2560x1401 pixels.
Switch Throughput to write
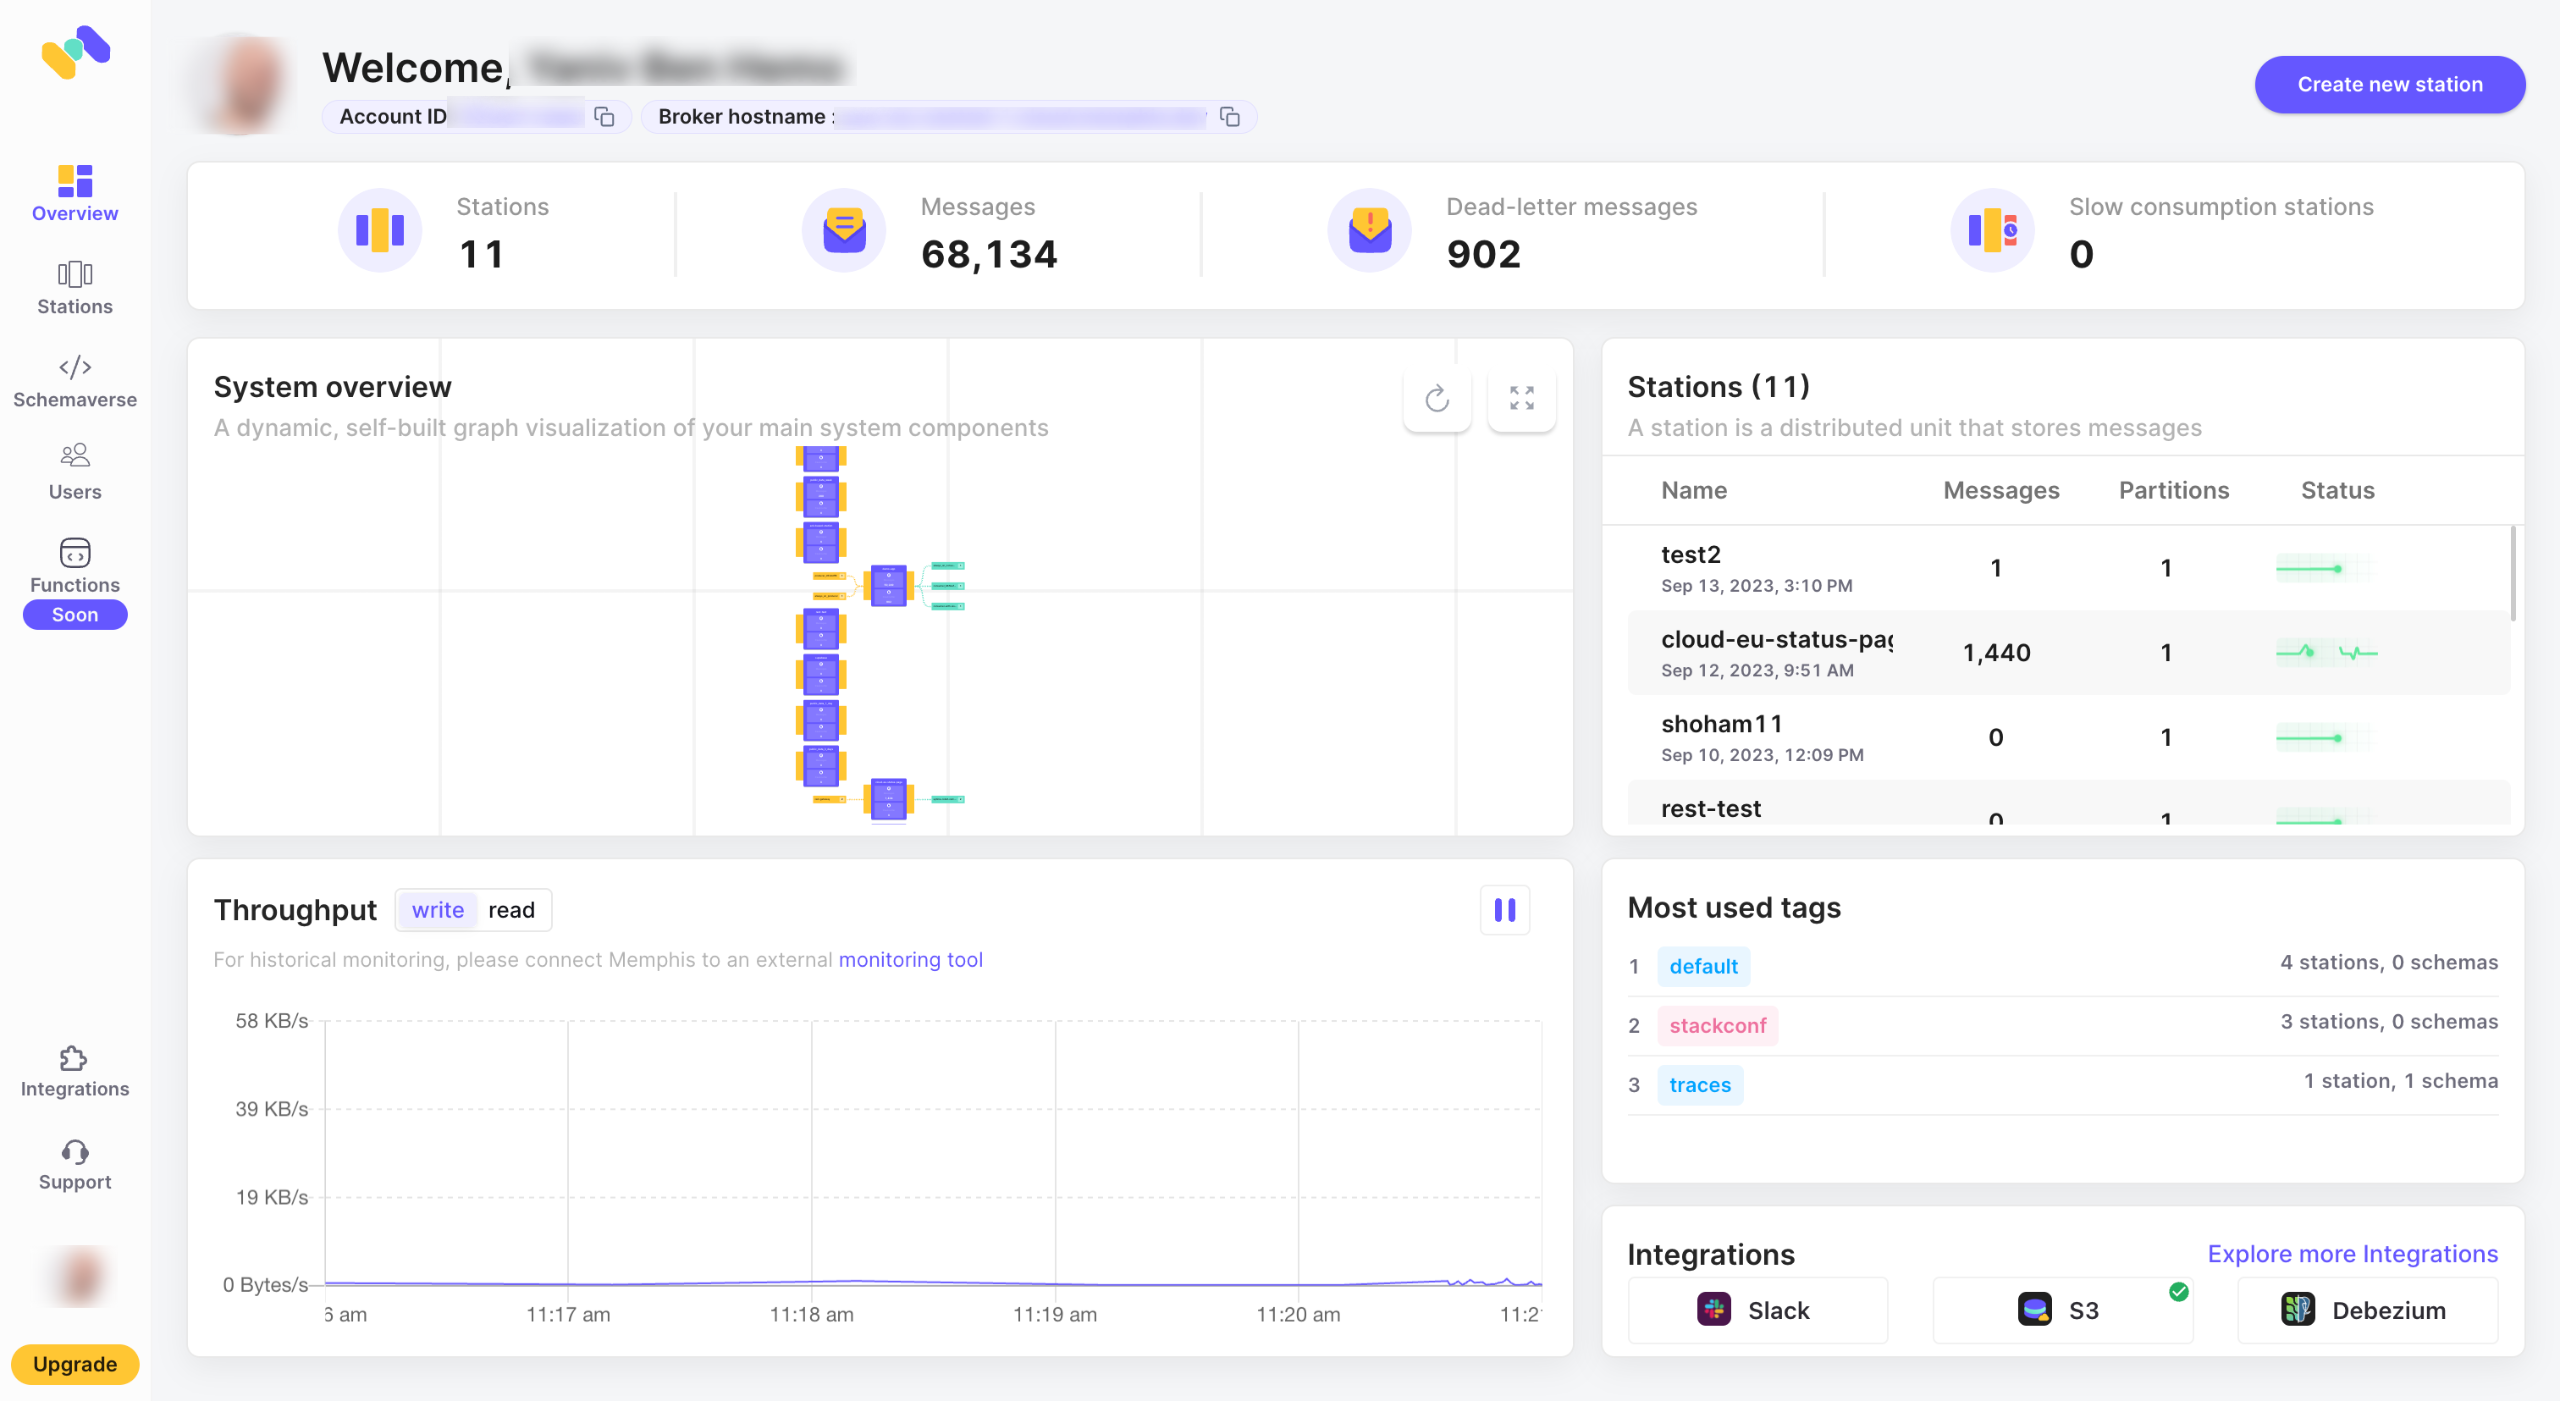pyautogui.click(x=437, y=910)
